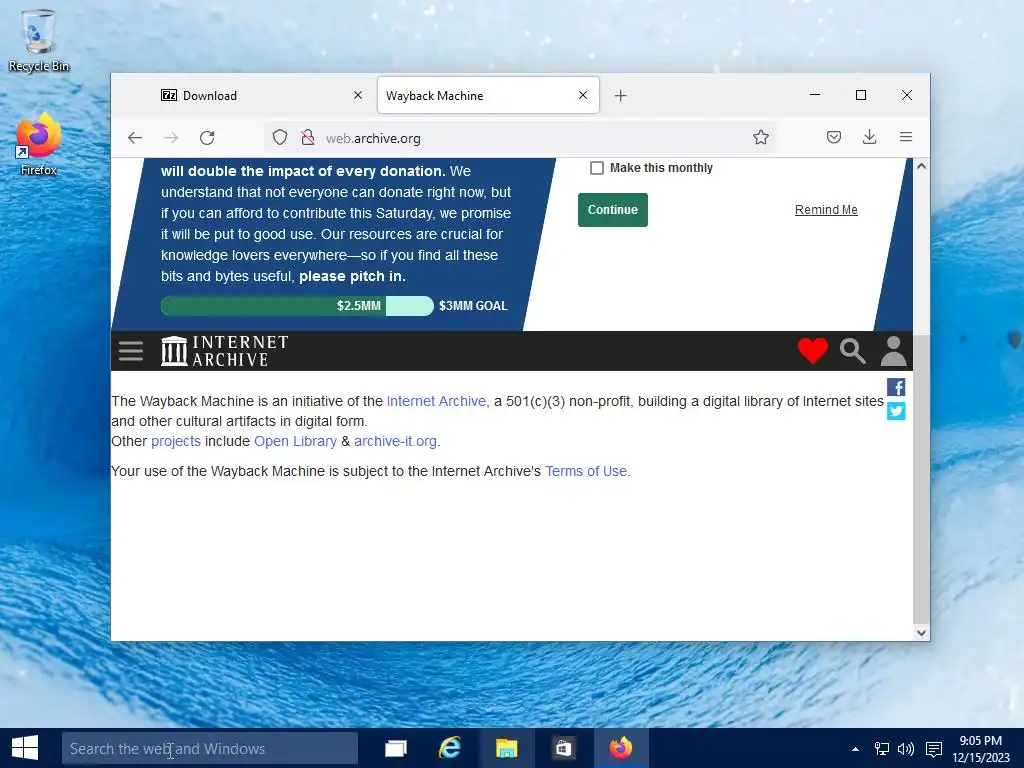Open the Store icon on the taskbar
Screen dimensions: 1024x768
[563, 748]
